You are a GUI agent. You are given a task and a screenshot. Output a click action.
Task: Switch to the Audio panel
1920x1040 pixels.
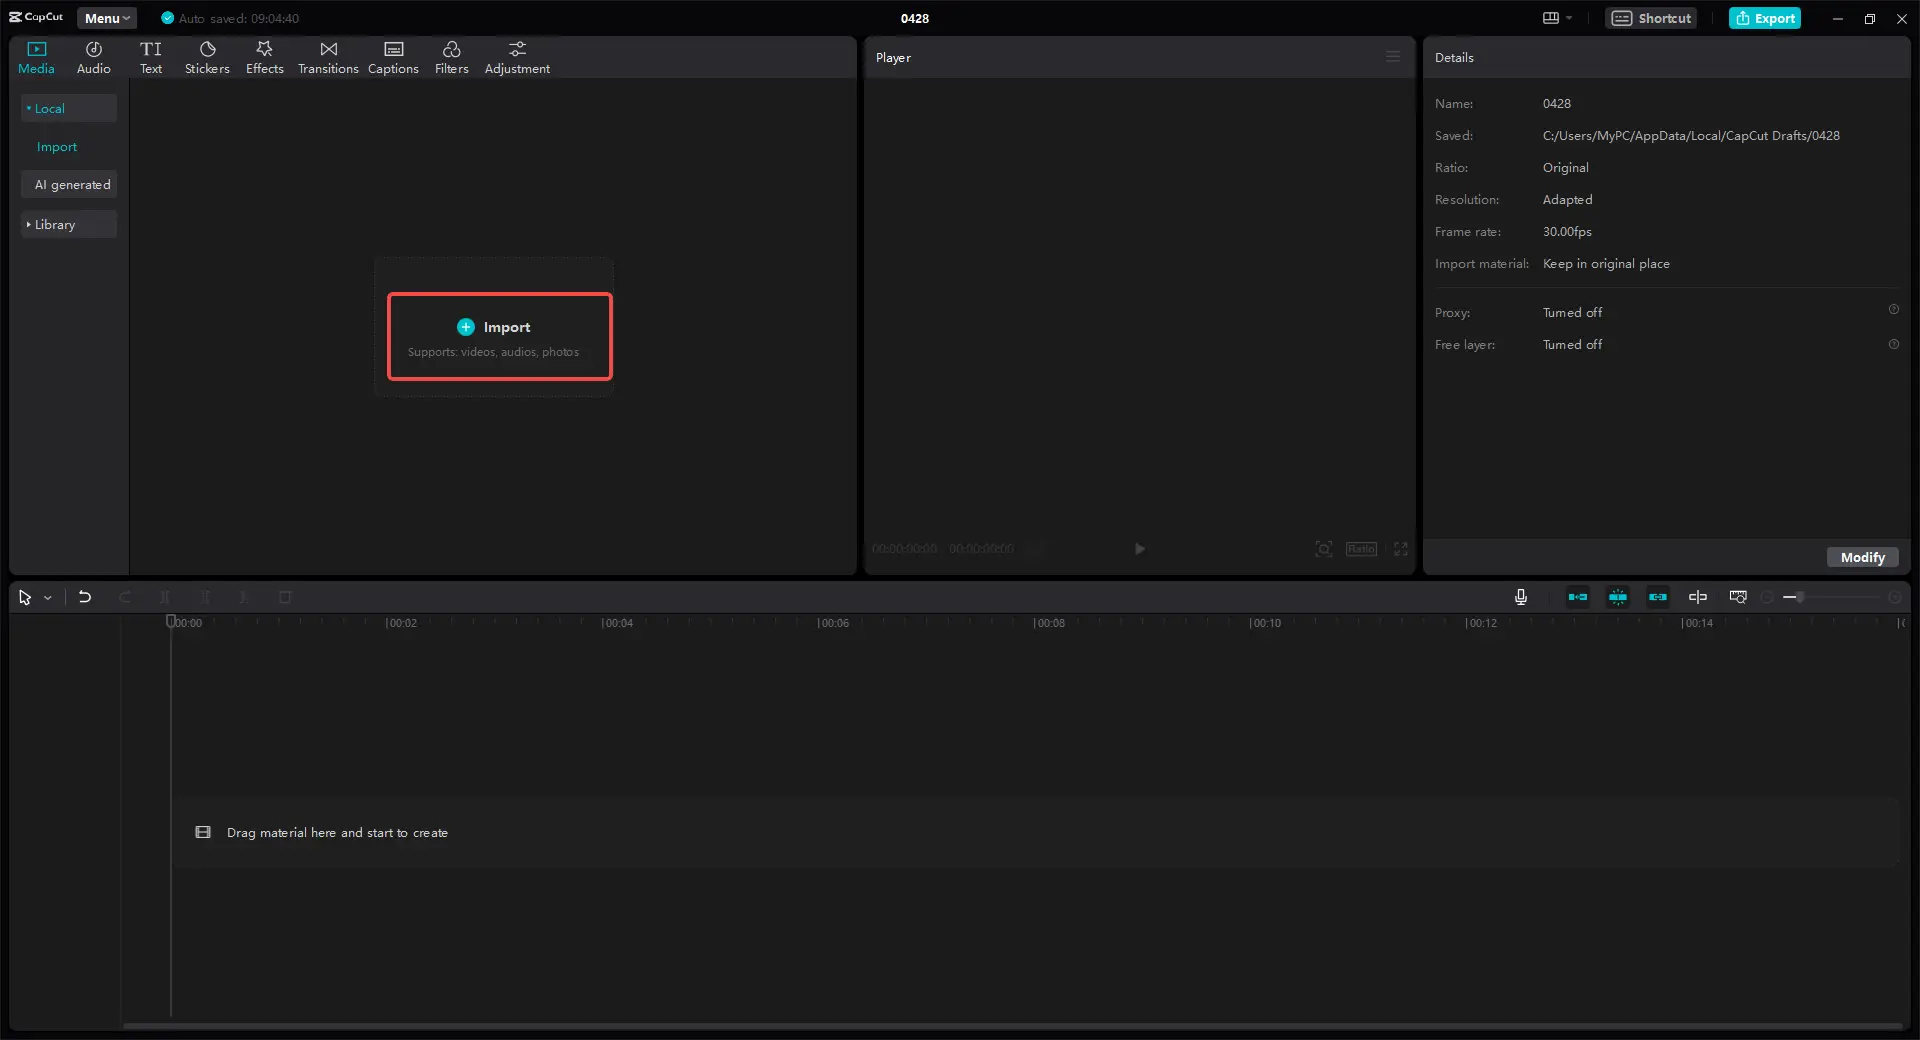(93, 56)
